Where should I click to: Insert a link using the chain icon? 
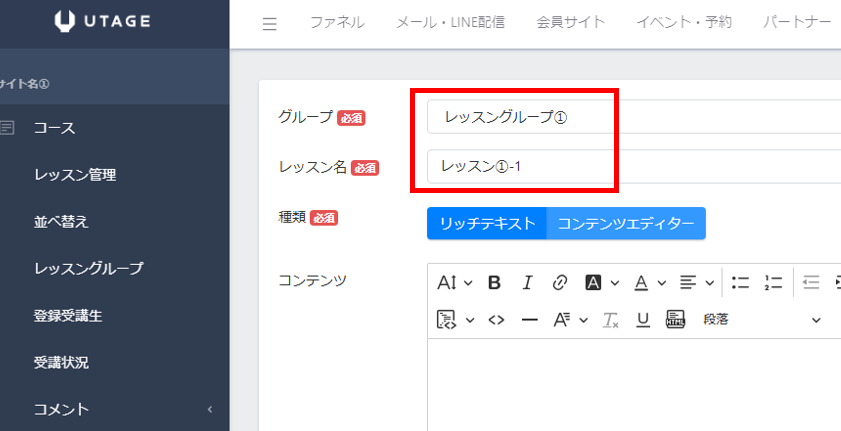pyautogui.click(x=560, y=283)
